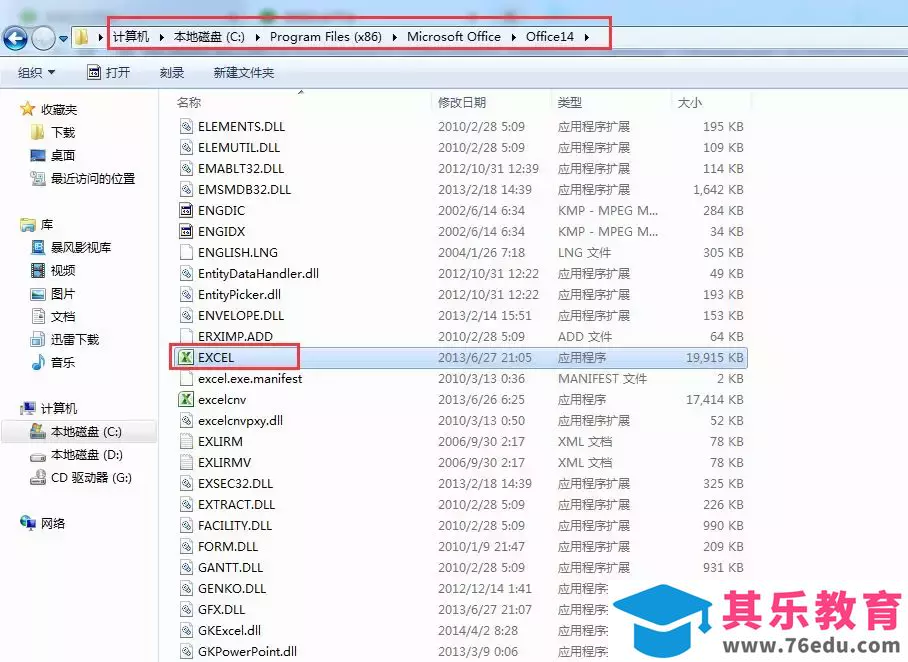Select the GANTT.DLL file name
This screenshot has width=908, height=662.
(230, 568)
